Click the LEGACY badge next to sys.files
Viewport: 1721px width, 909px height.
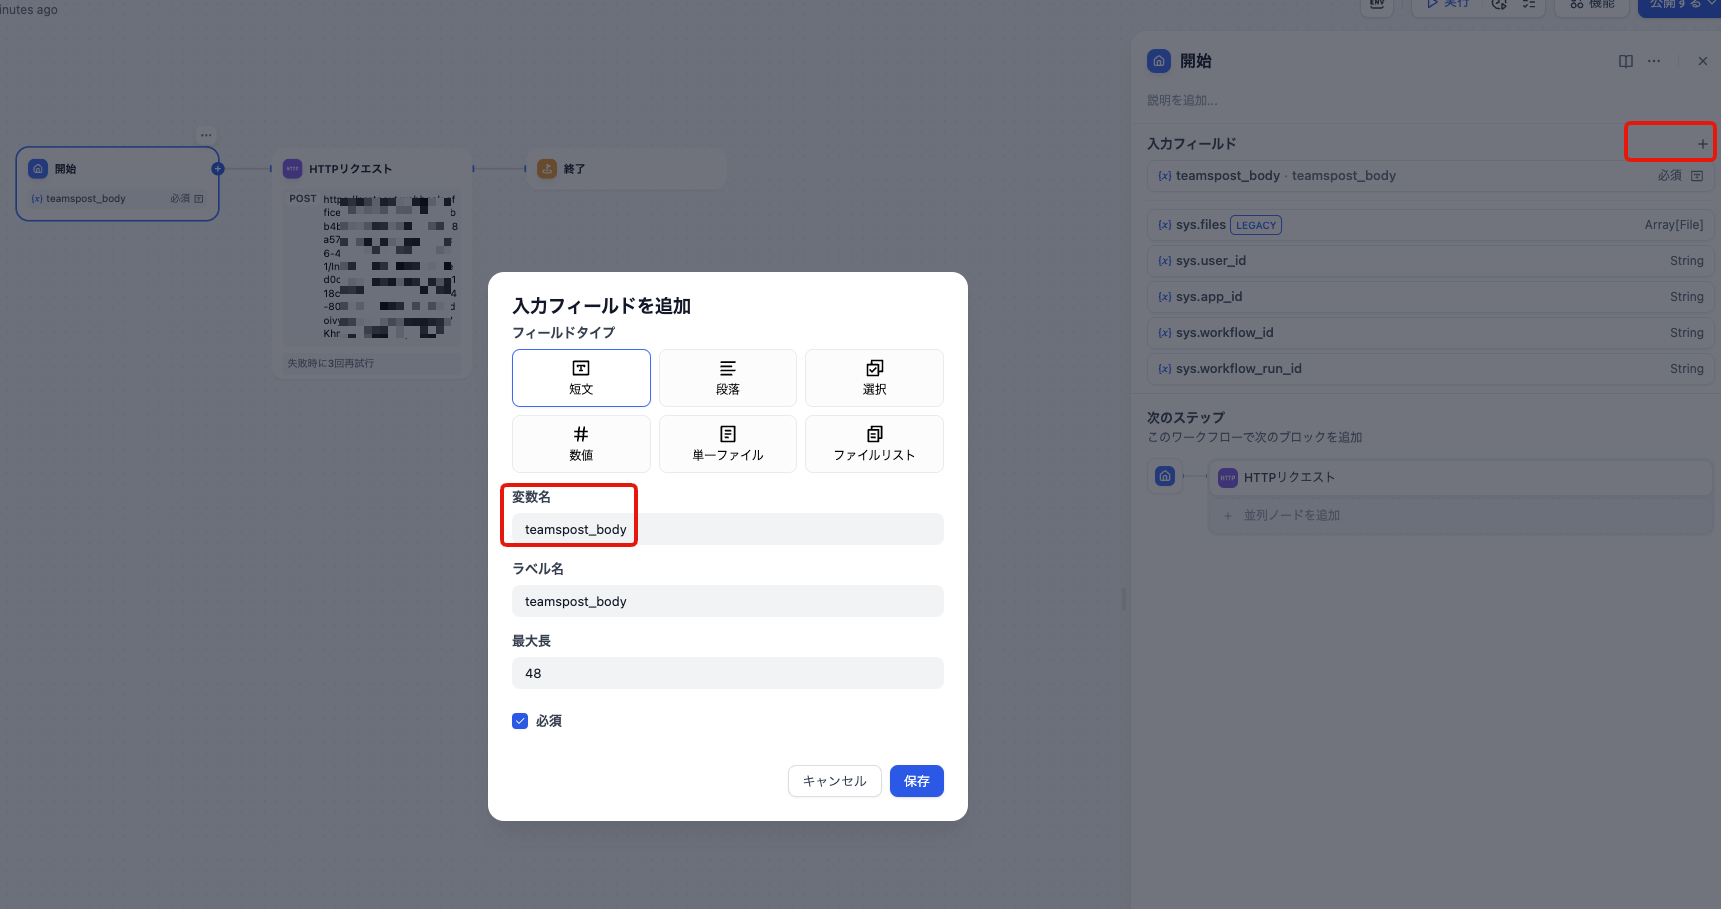pos(1256,225)
